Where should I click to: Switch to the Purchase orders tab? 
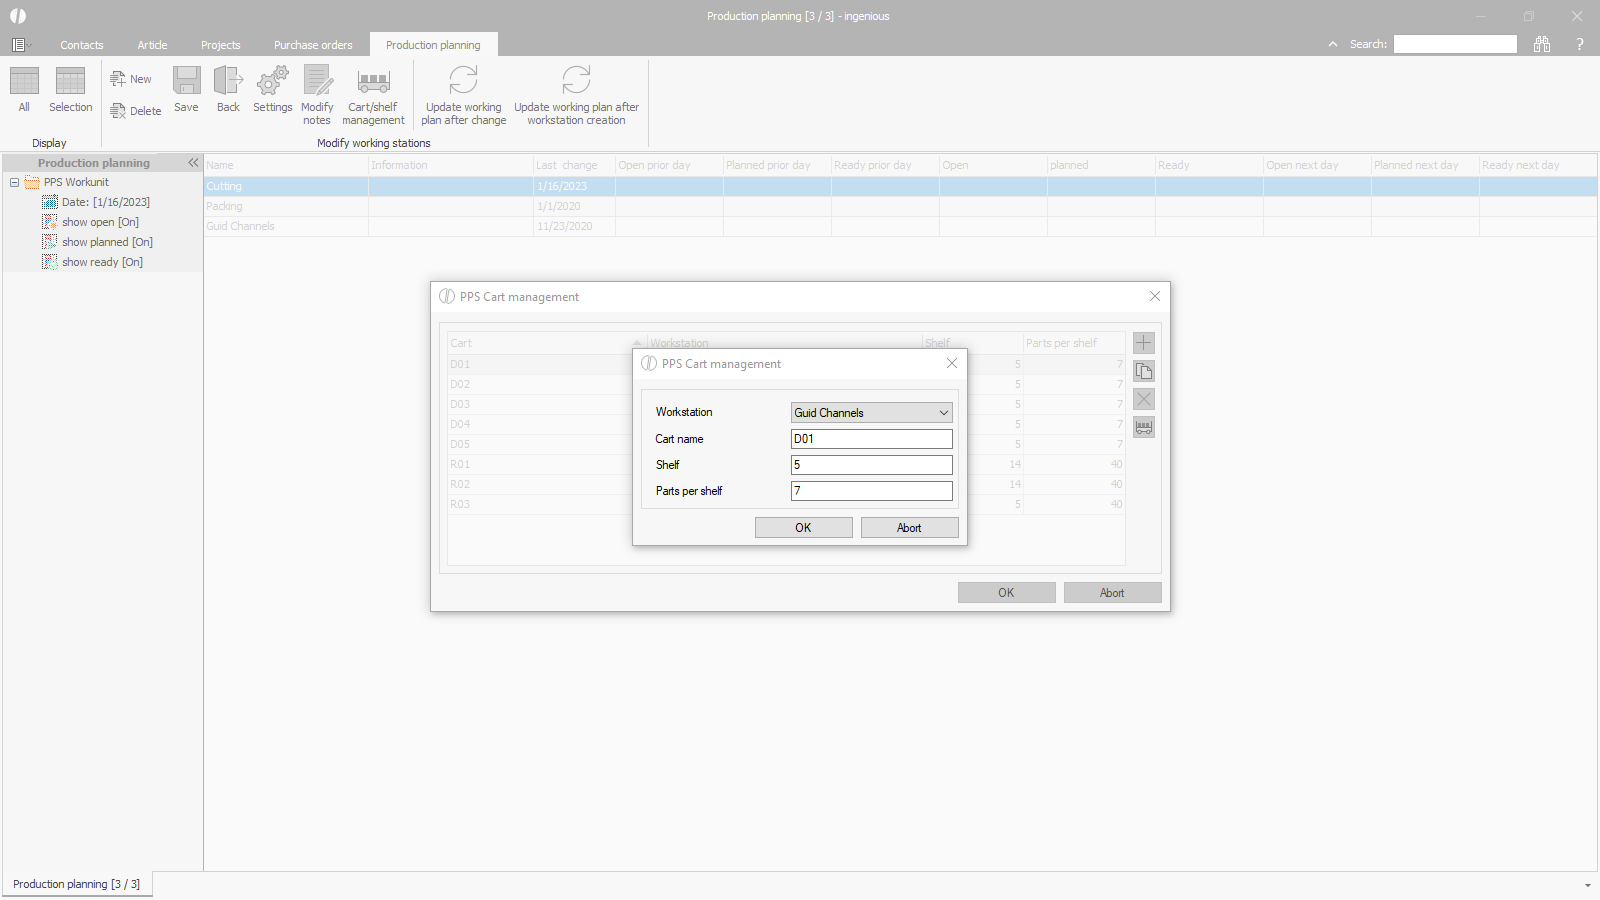pos(313,45)
